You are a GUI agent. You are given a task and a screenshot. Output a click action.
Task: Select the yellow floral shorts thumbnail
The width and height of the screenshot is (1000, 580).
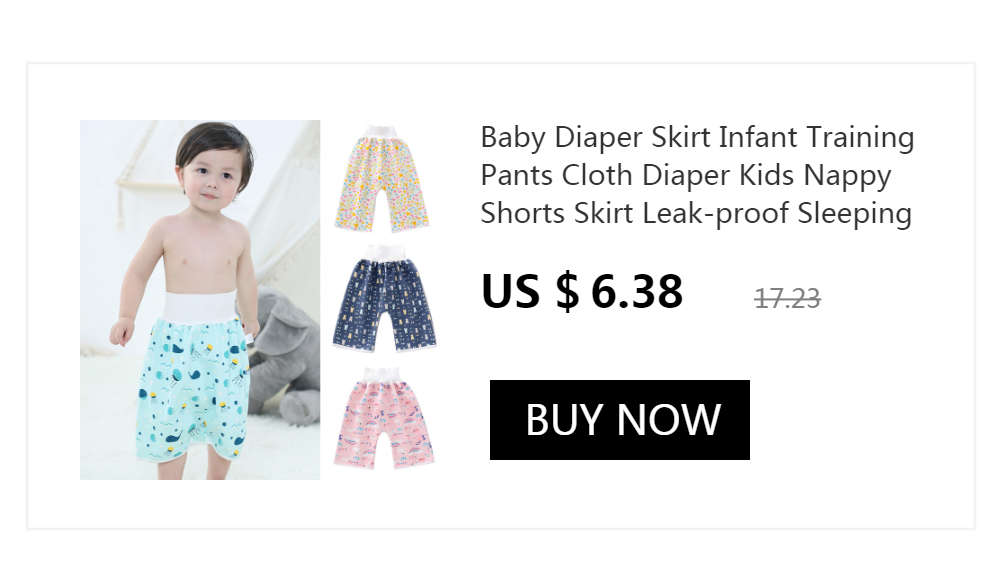381,179
